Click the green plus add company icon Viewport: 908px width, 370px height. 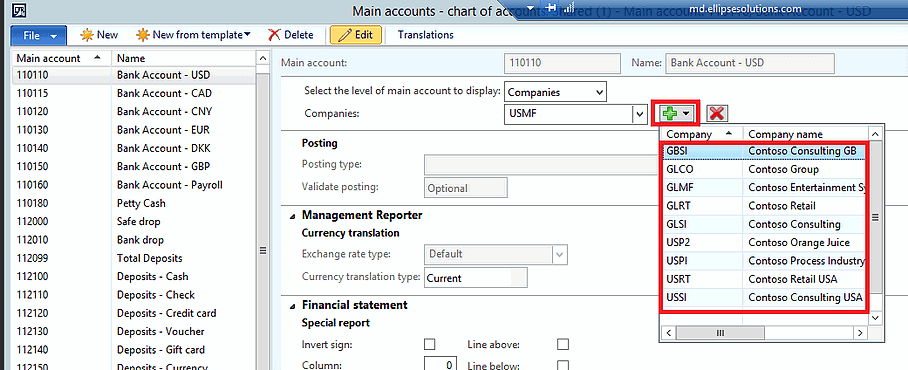coord(670,113)
